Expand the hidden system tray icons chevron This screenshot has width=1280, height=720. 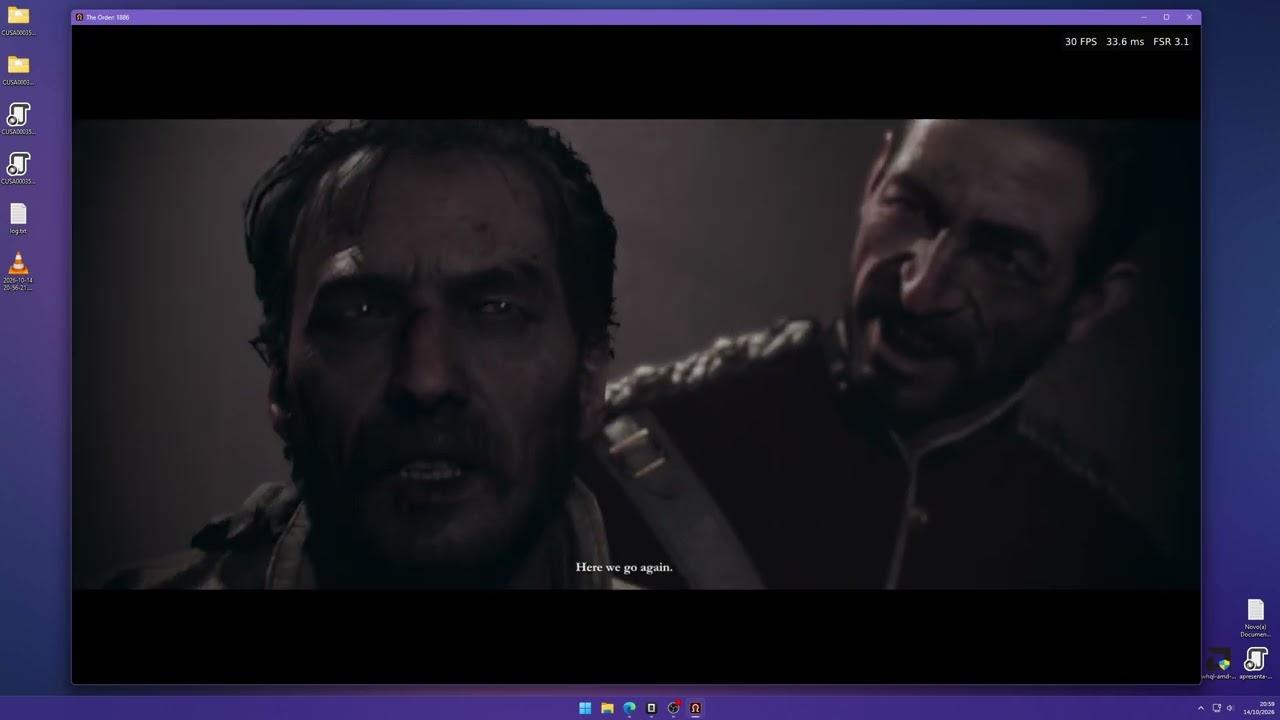point(1201,708)
